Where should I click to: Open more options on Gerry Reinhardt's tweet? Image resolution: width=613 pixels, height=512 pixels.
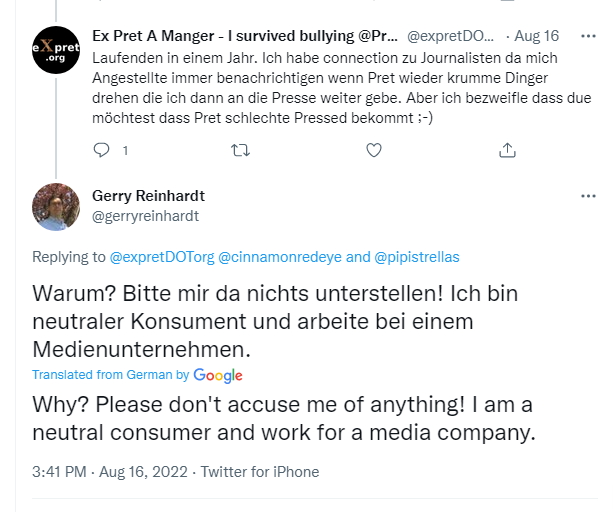(x=588, y=196)
